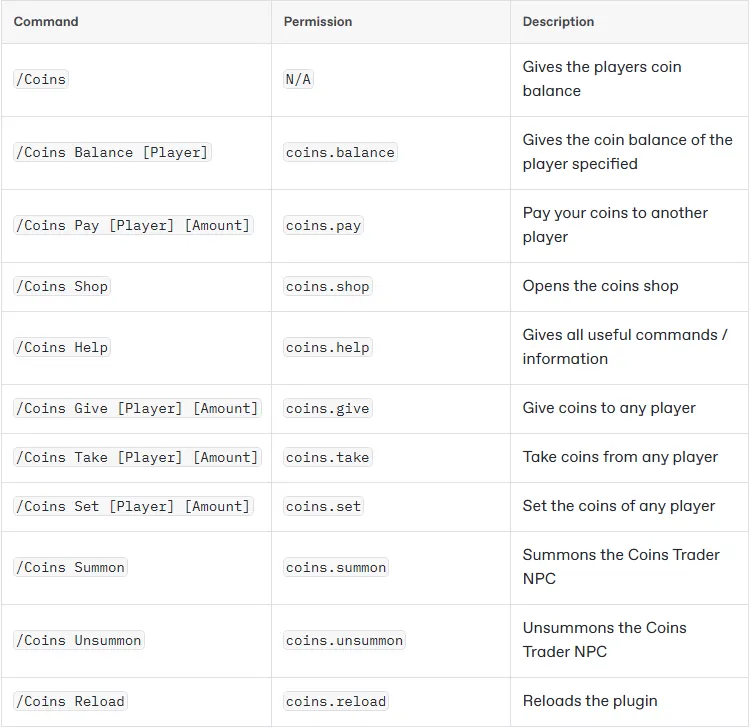
Task: Click the coins.balance permission node
Action: 340,152
